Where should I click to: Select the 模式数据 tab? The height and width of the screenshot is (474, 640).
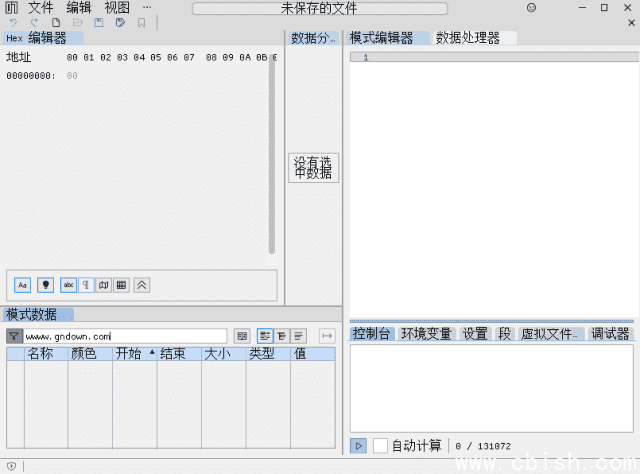click(38, 314)
